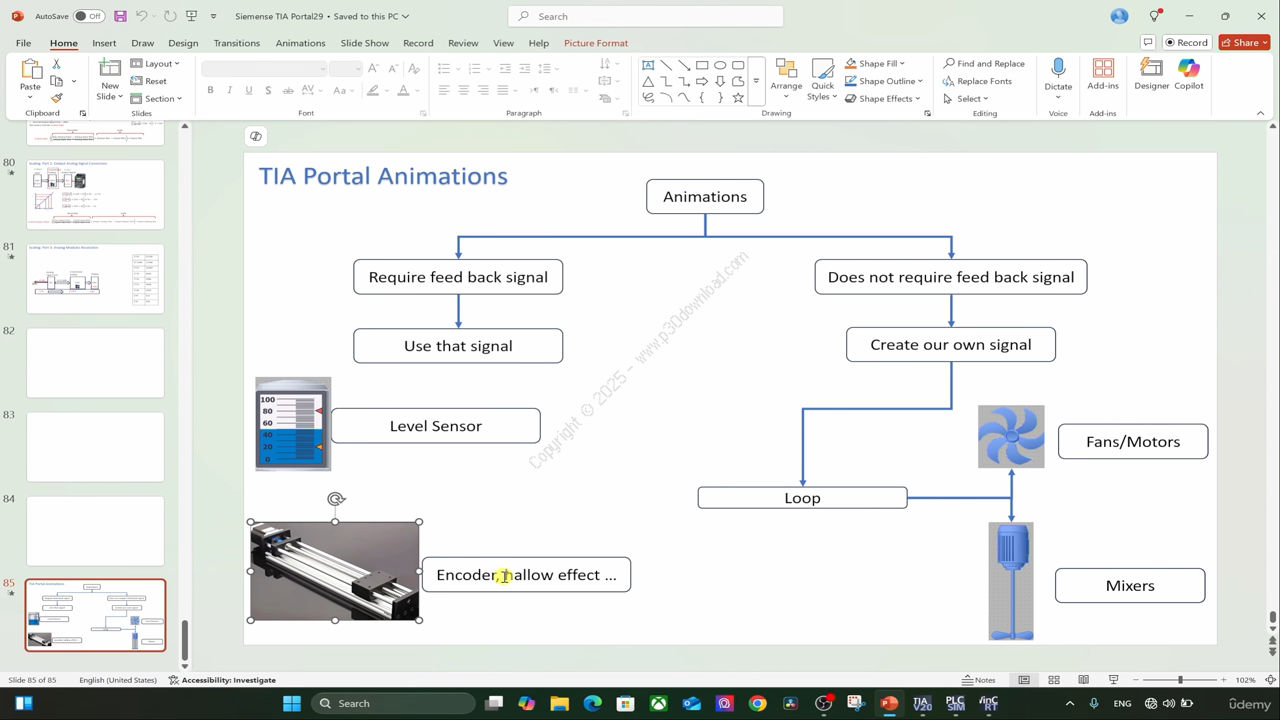Click the Format Painter brush icon

pyautogui.click(x=56, y=98)
